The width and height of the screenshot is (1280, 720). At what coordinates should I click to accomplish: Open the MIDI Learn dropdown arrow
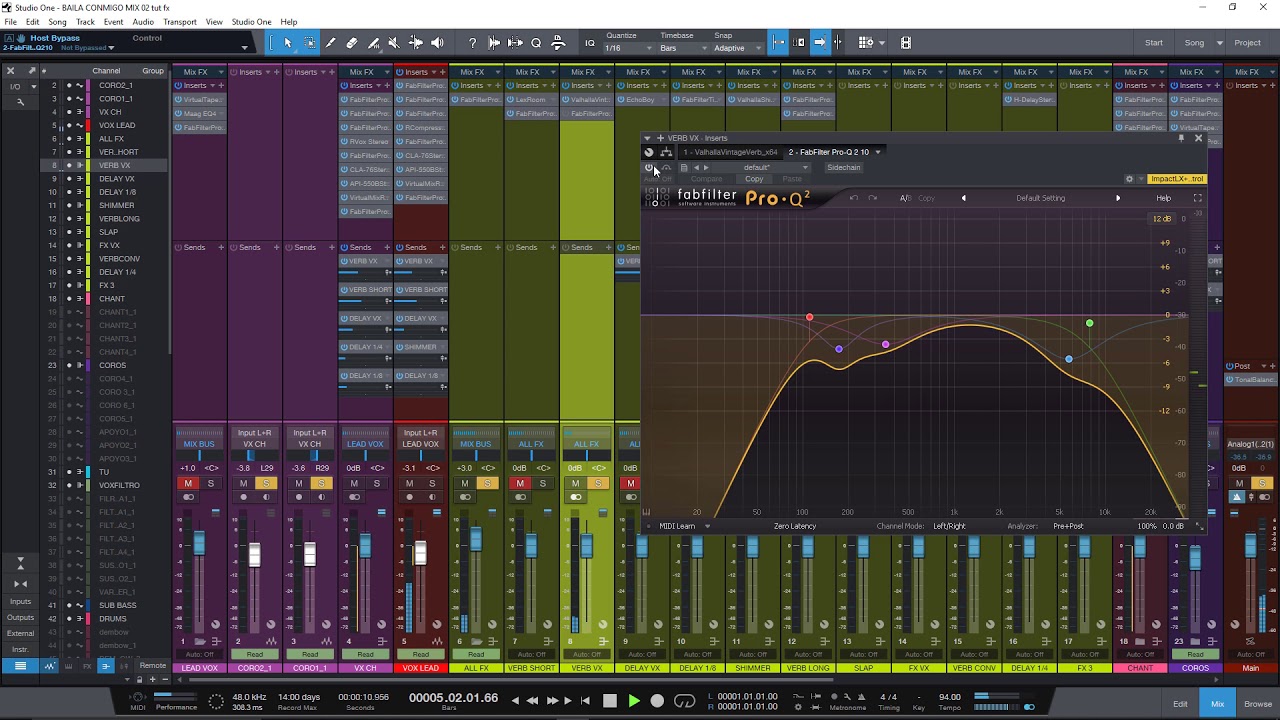click(x=707, y=526)
